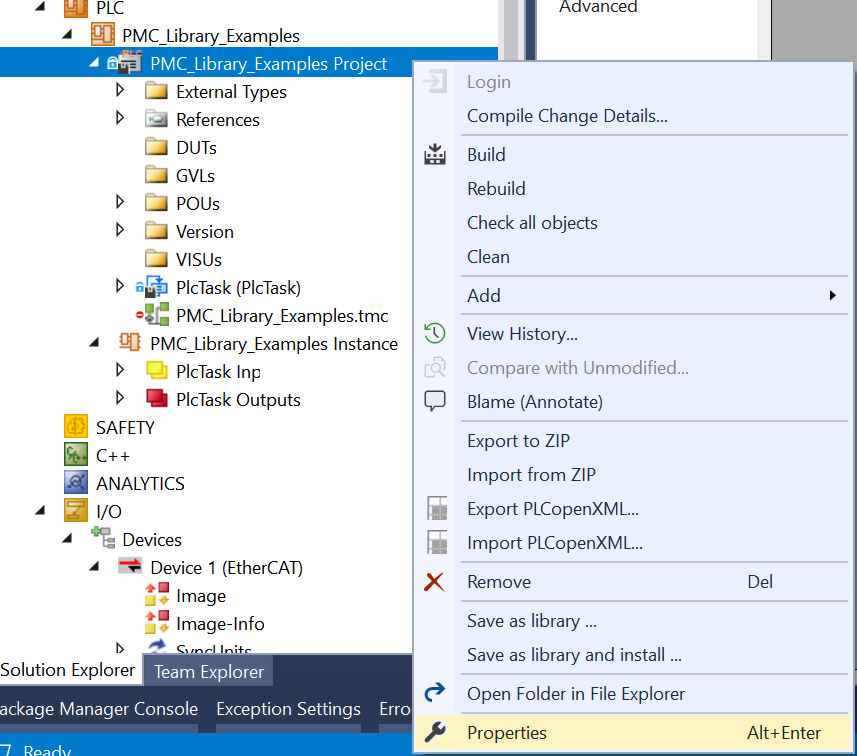Click the ANALYTICS node icon
857x756 pixels.
coord(77,483)
